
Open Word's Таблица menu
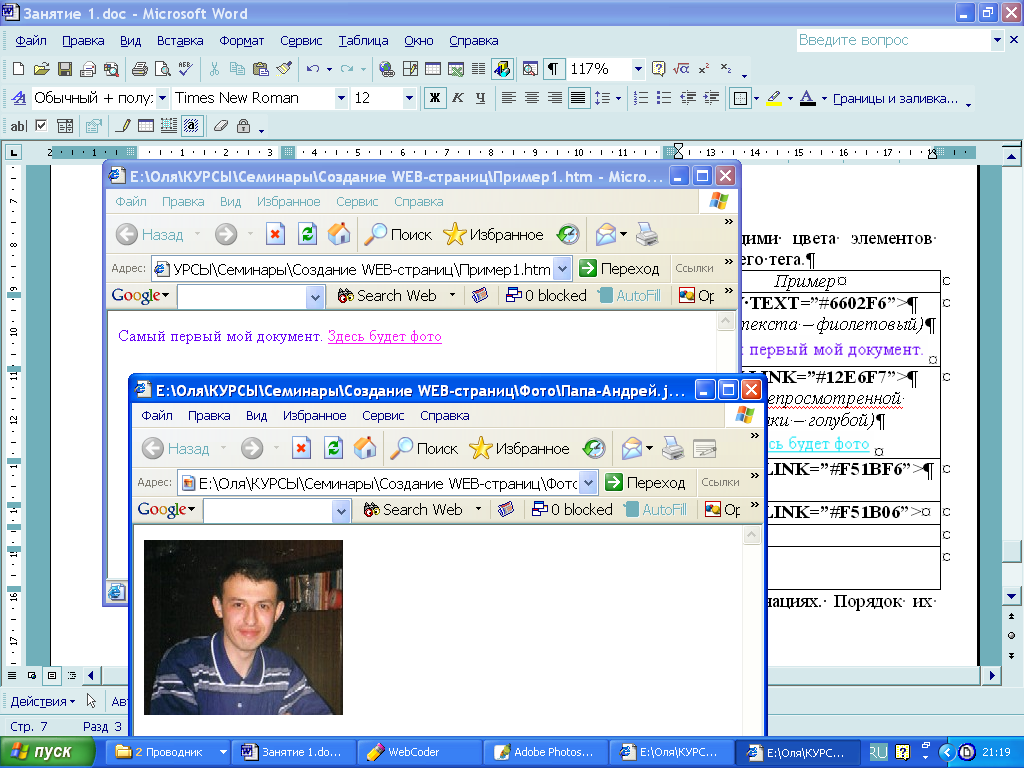pyautogui.click(x=363, y=40)
